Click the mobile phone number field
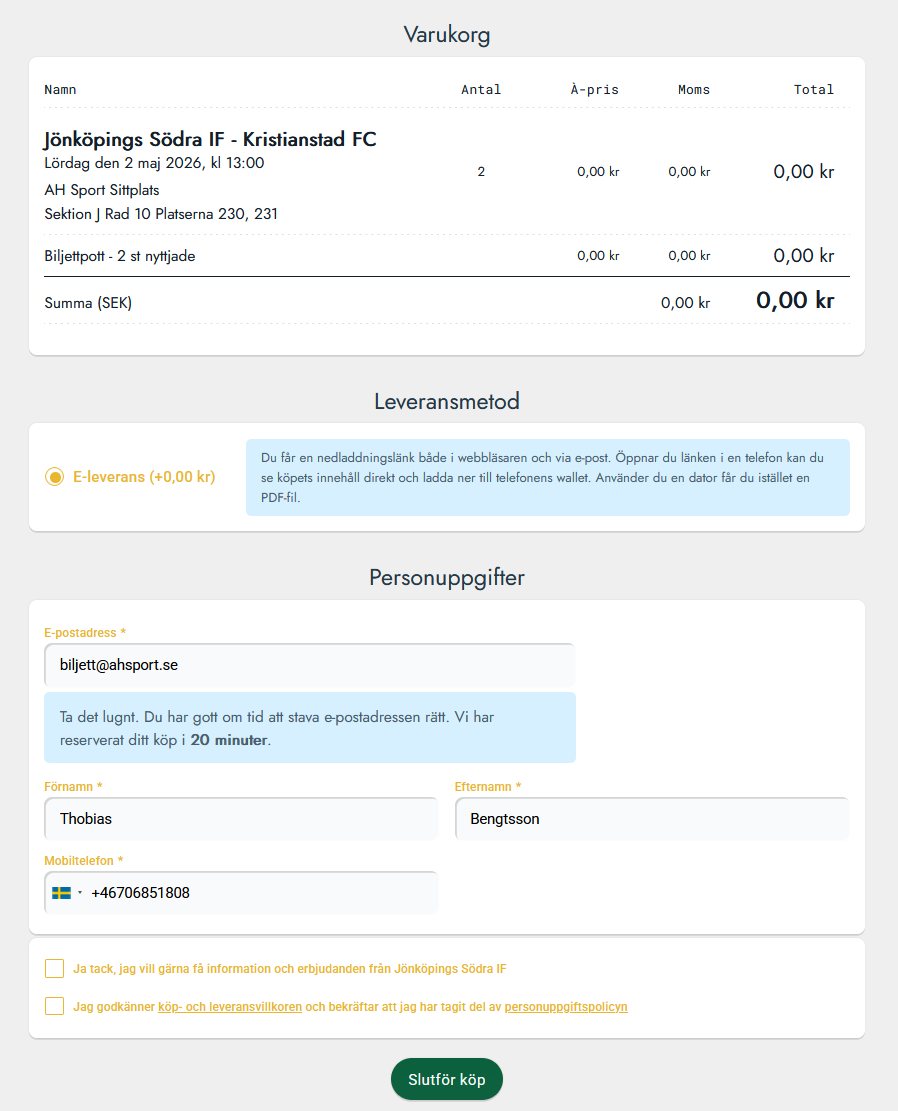Viewport: 898px width, 1111px height. point(260,893)
